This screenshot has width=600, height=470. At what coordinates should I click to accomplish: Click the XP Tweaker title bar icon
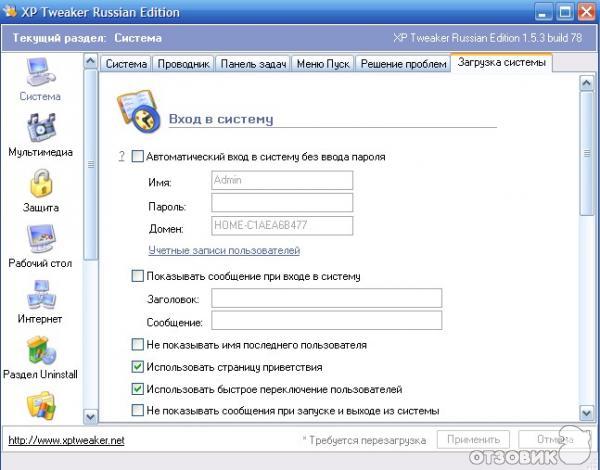[10, 11]
